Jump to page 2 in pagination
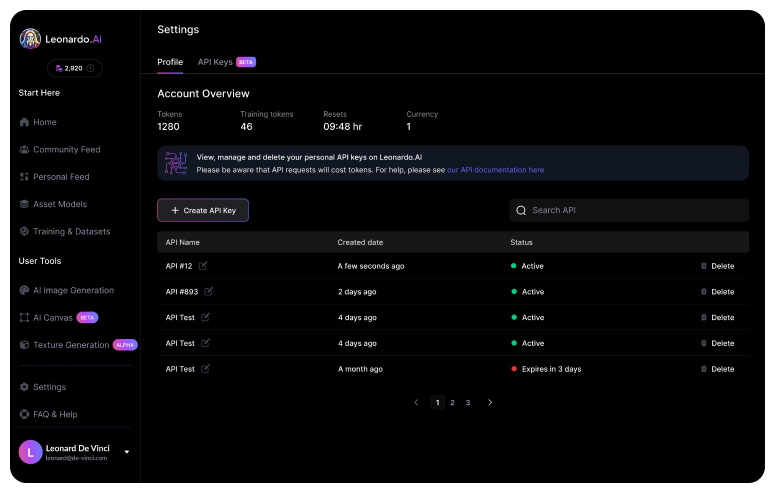 click(452, 403)
